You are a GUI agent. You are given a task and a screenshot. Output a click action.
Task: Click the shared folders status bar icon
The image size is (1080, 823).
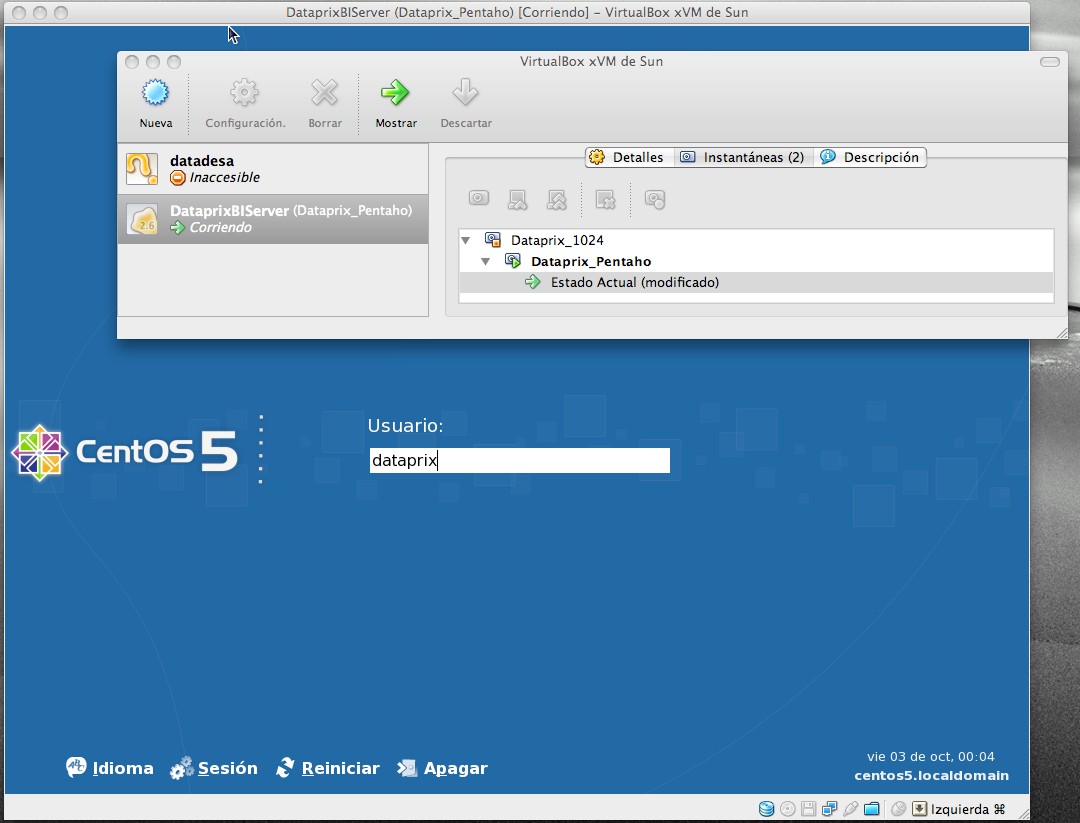(872, 808)
